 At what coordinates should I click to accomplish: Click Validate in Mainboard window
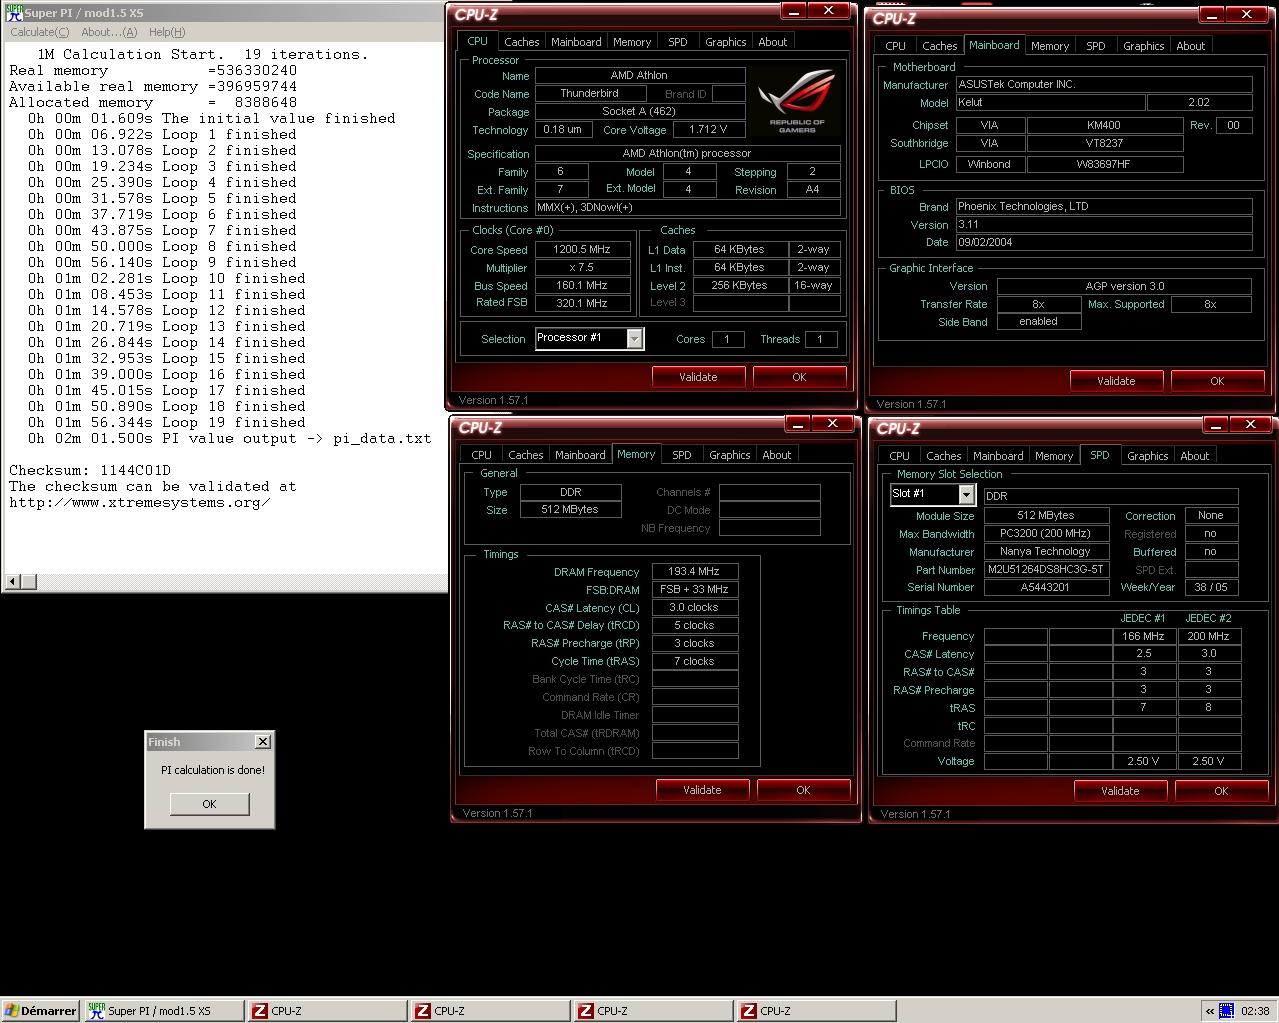pyautogui.click(x=1116, y=381)
